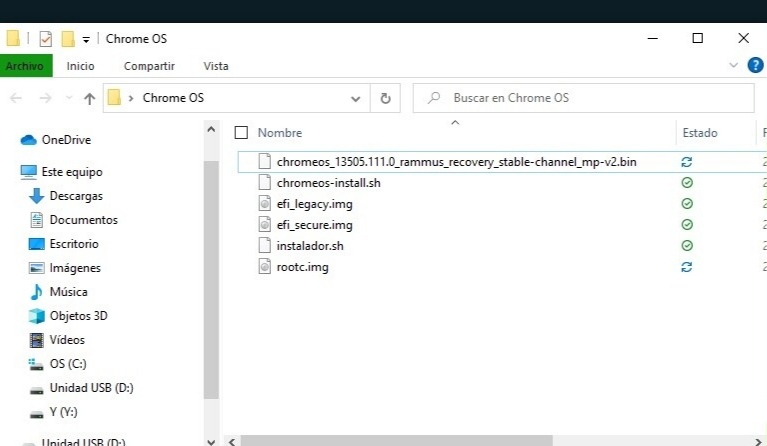
Task: Open Customize Quick Access Toolbar dropdown
Action: pyautogui.click(x=86, y=40)
